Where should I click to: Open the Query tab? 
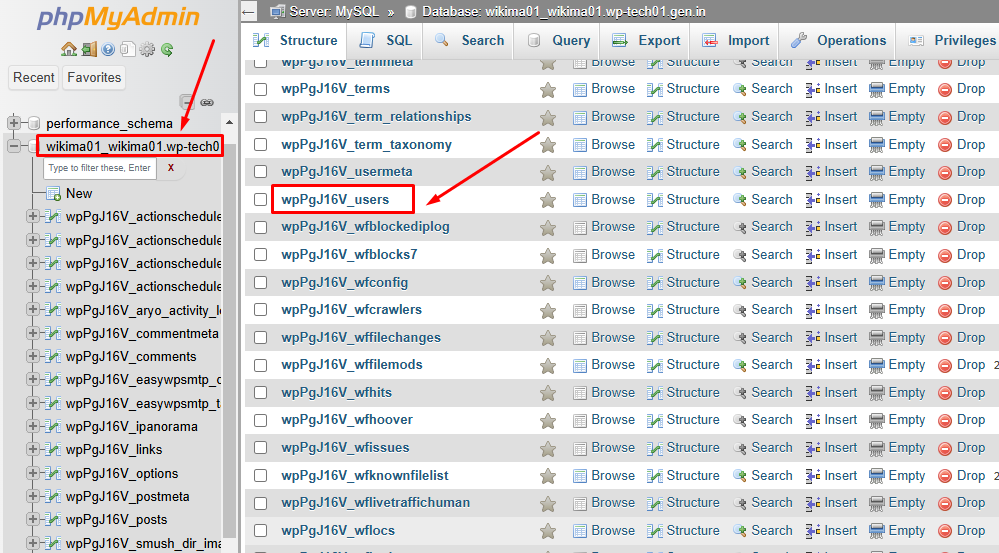pos(559,41)
